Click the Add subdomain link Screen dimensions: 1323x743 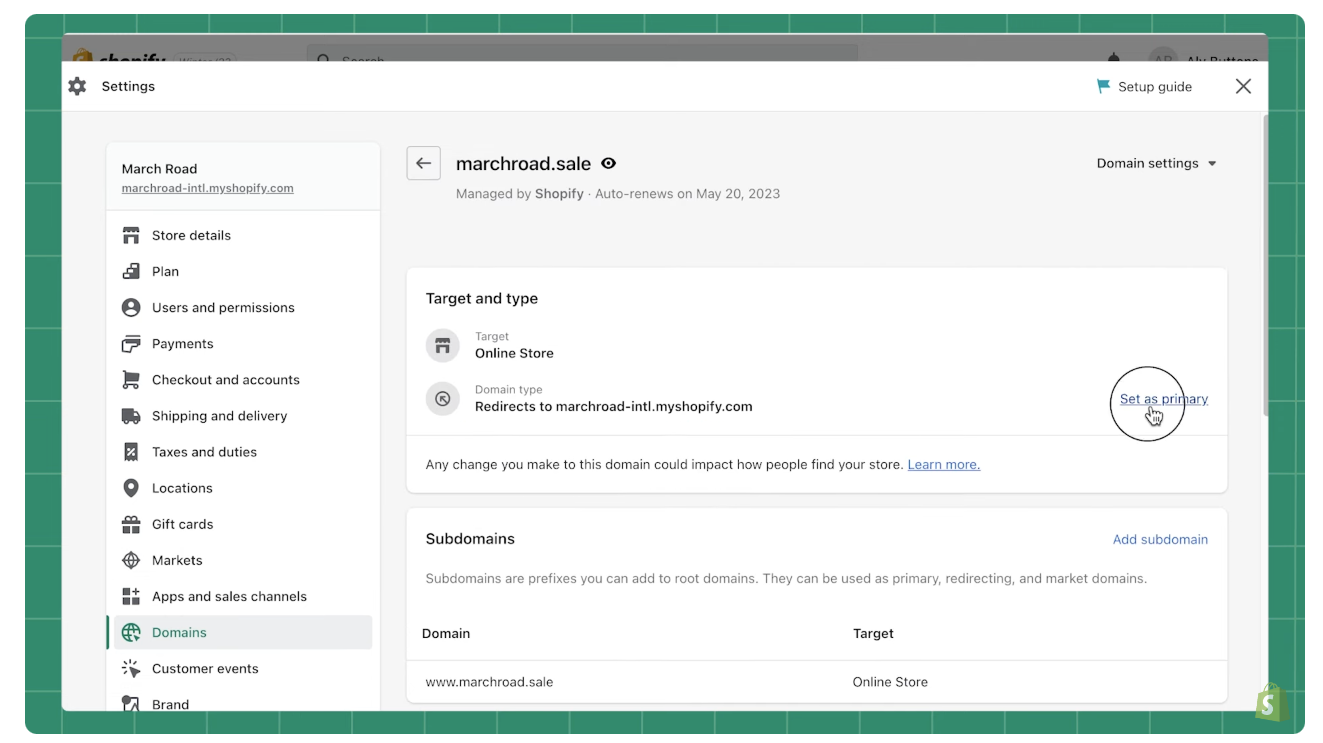pyautogui.click(x=1160, y=539)
